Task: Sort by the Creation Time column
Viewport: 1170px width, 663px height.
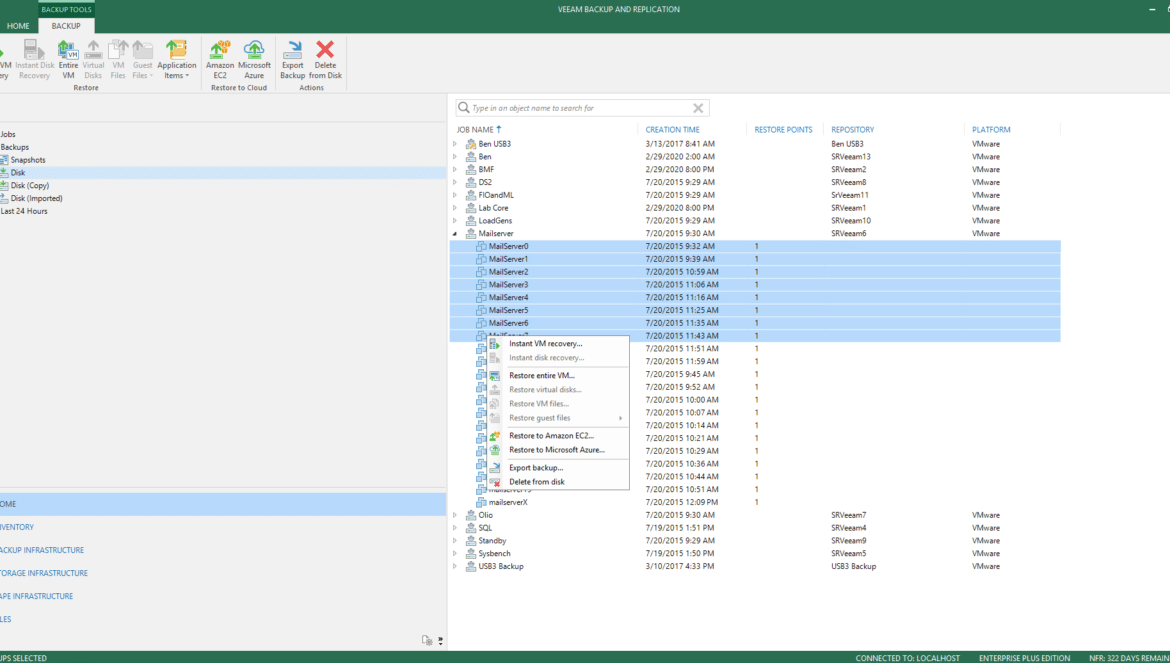Action: click(x=672, y=130)
